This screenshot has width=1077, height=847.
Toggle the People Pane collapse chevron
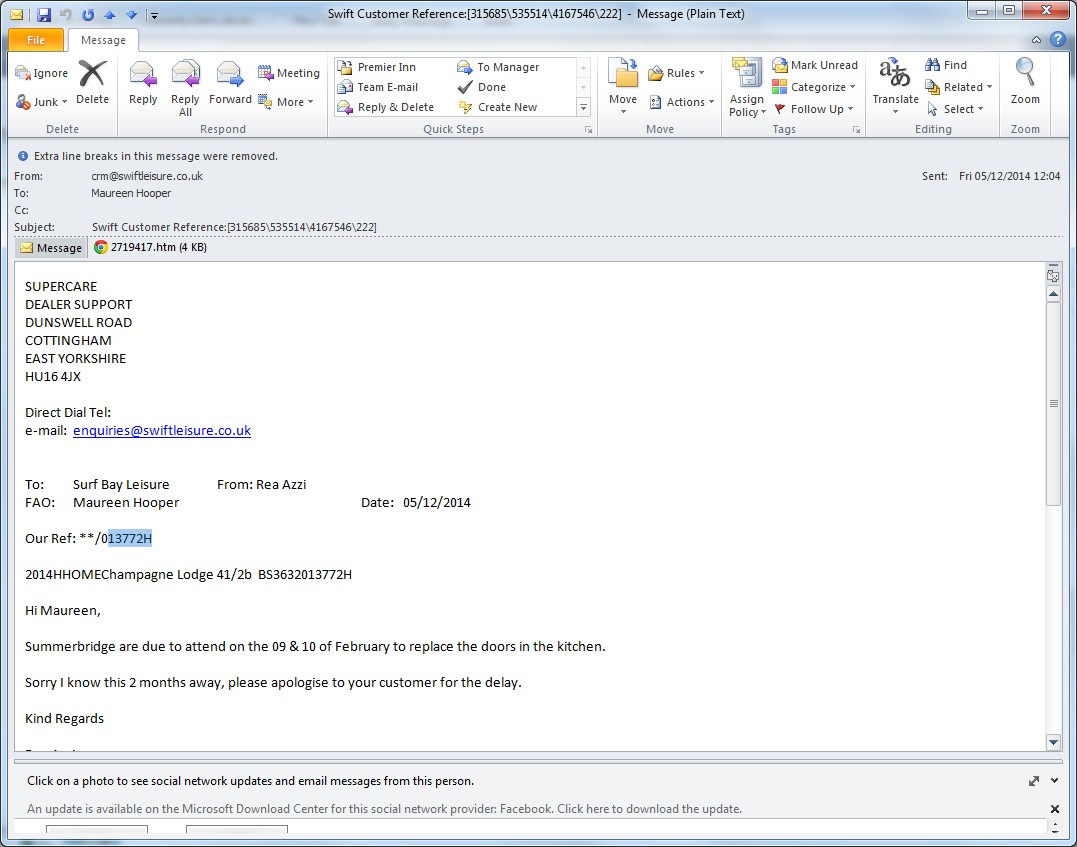(1054, 781)
